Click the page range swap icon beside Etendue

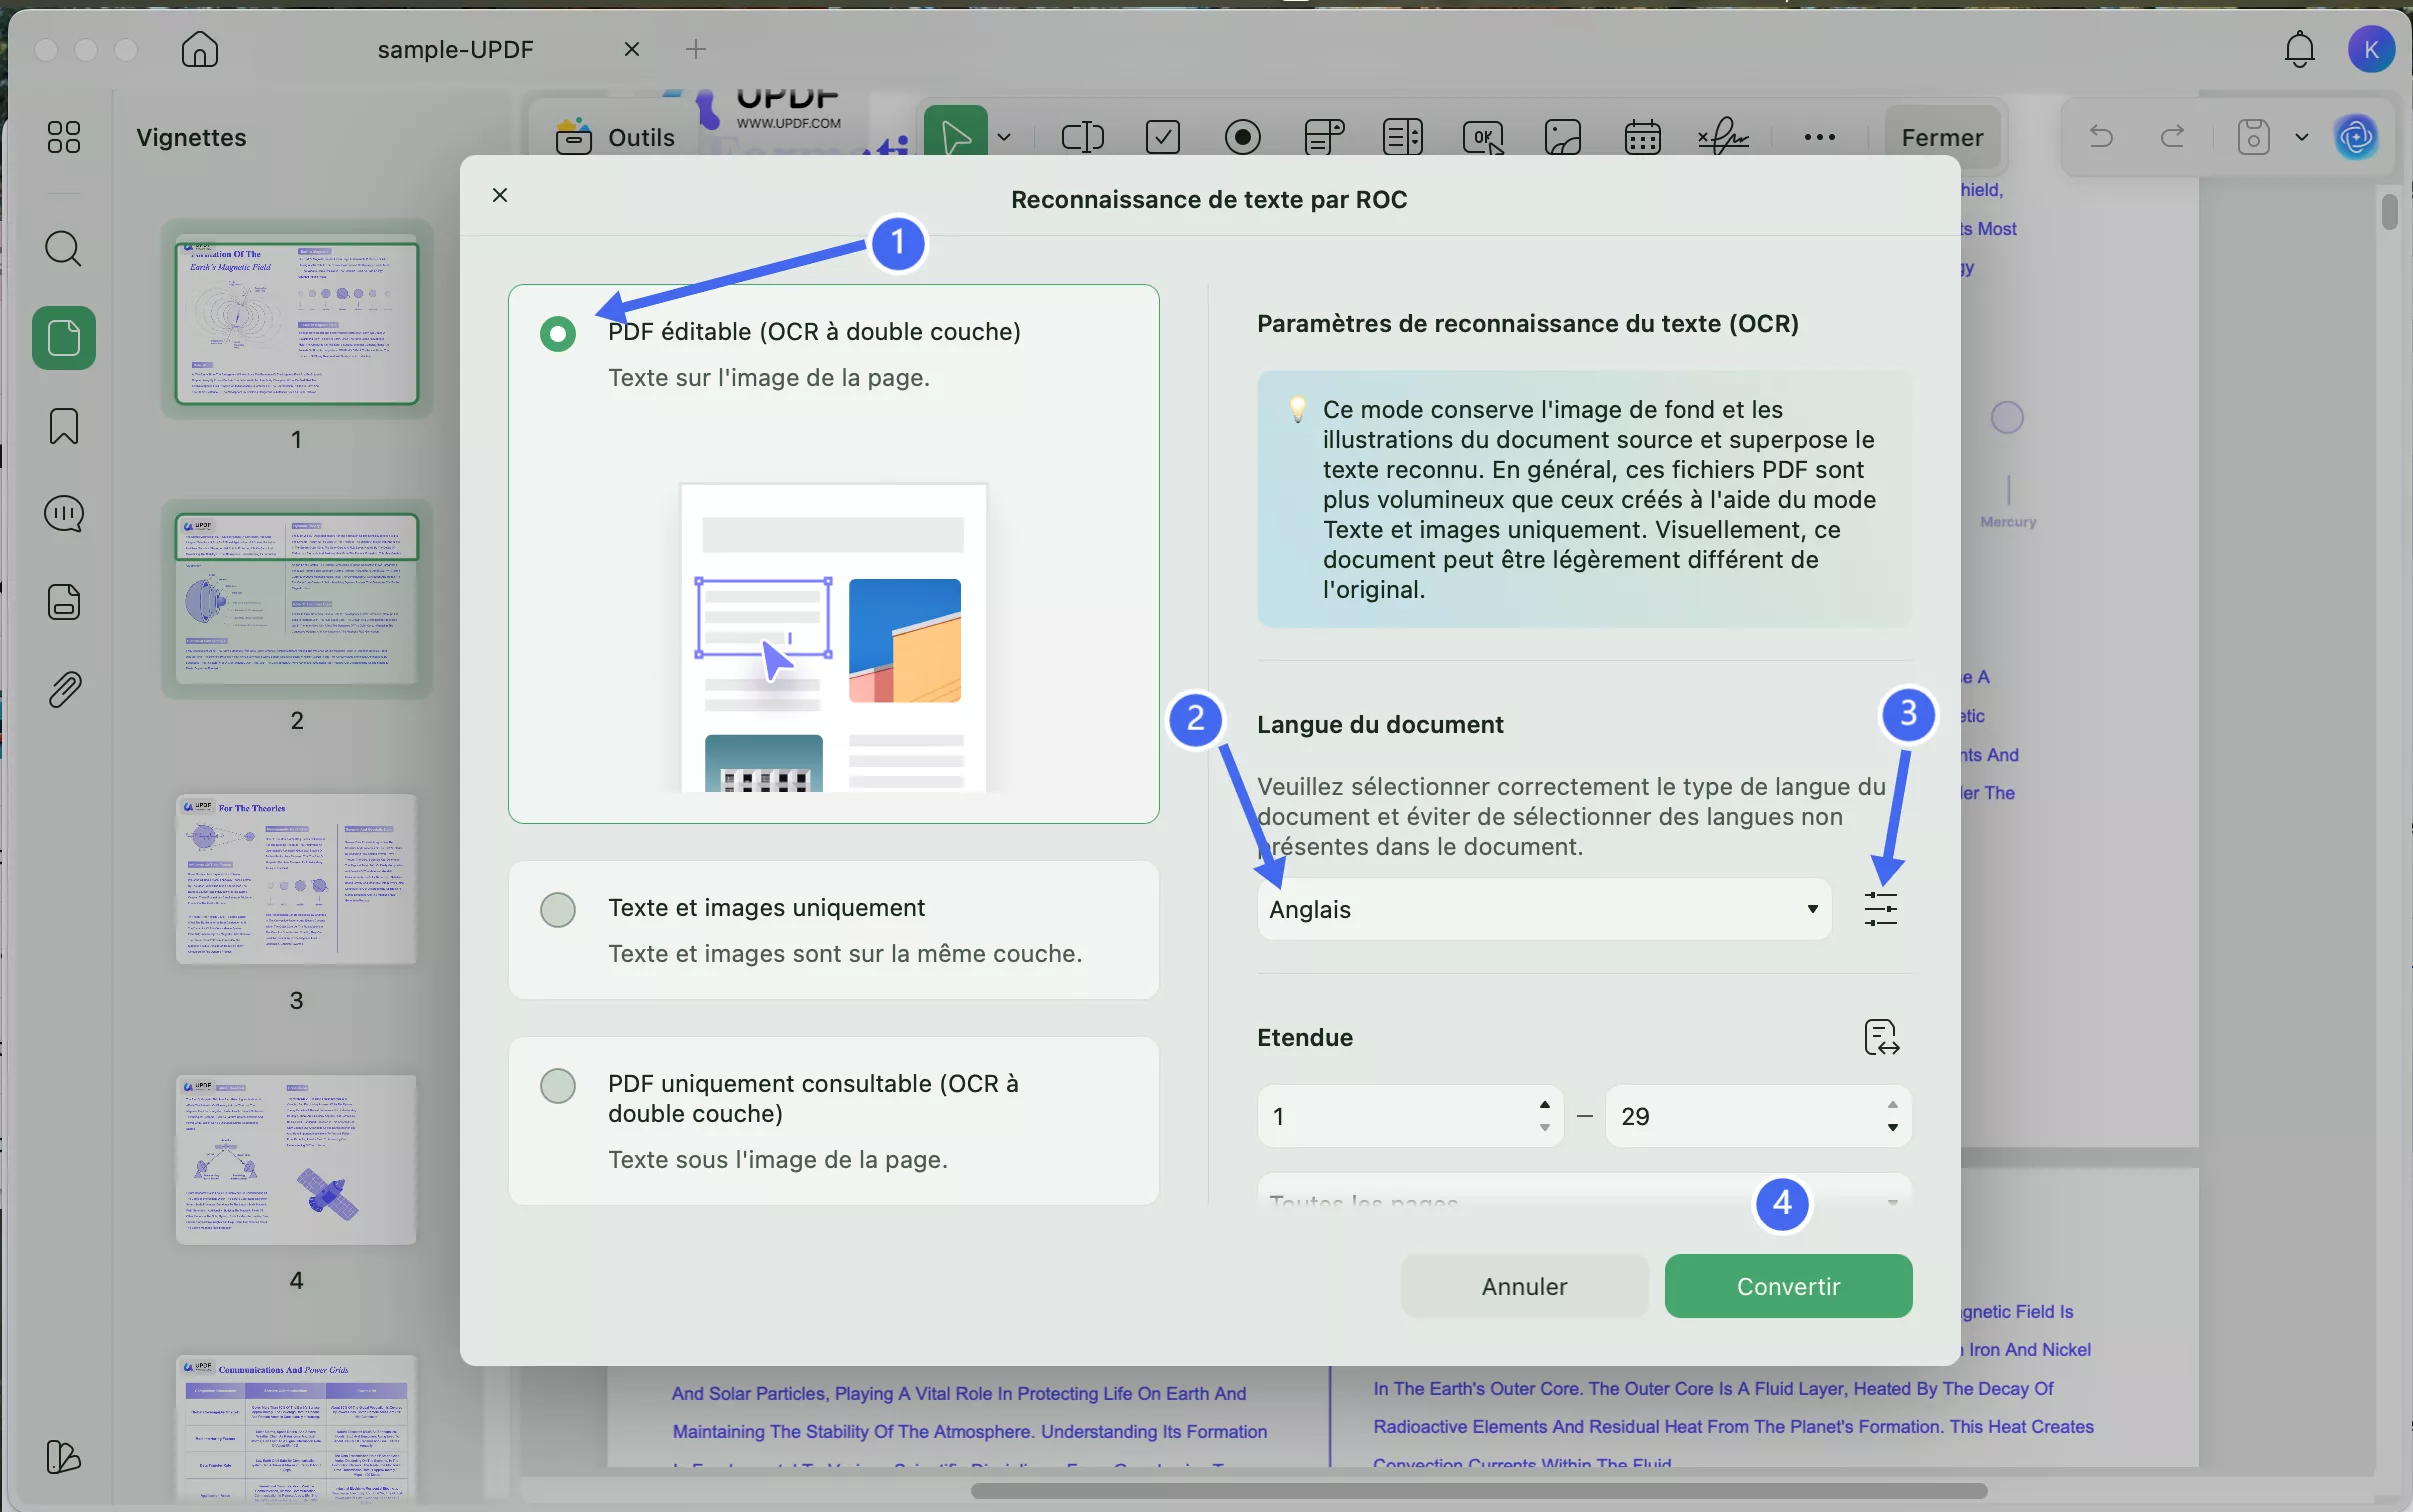[1881, 1037]
